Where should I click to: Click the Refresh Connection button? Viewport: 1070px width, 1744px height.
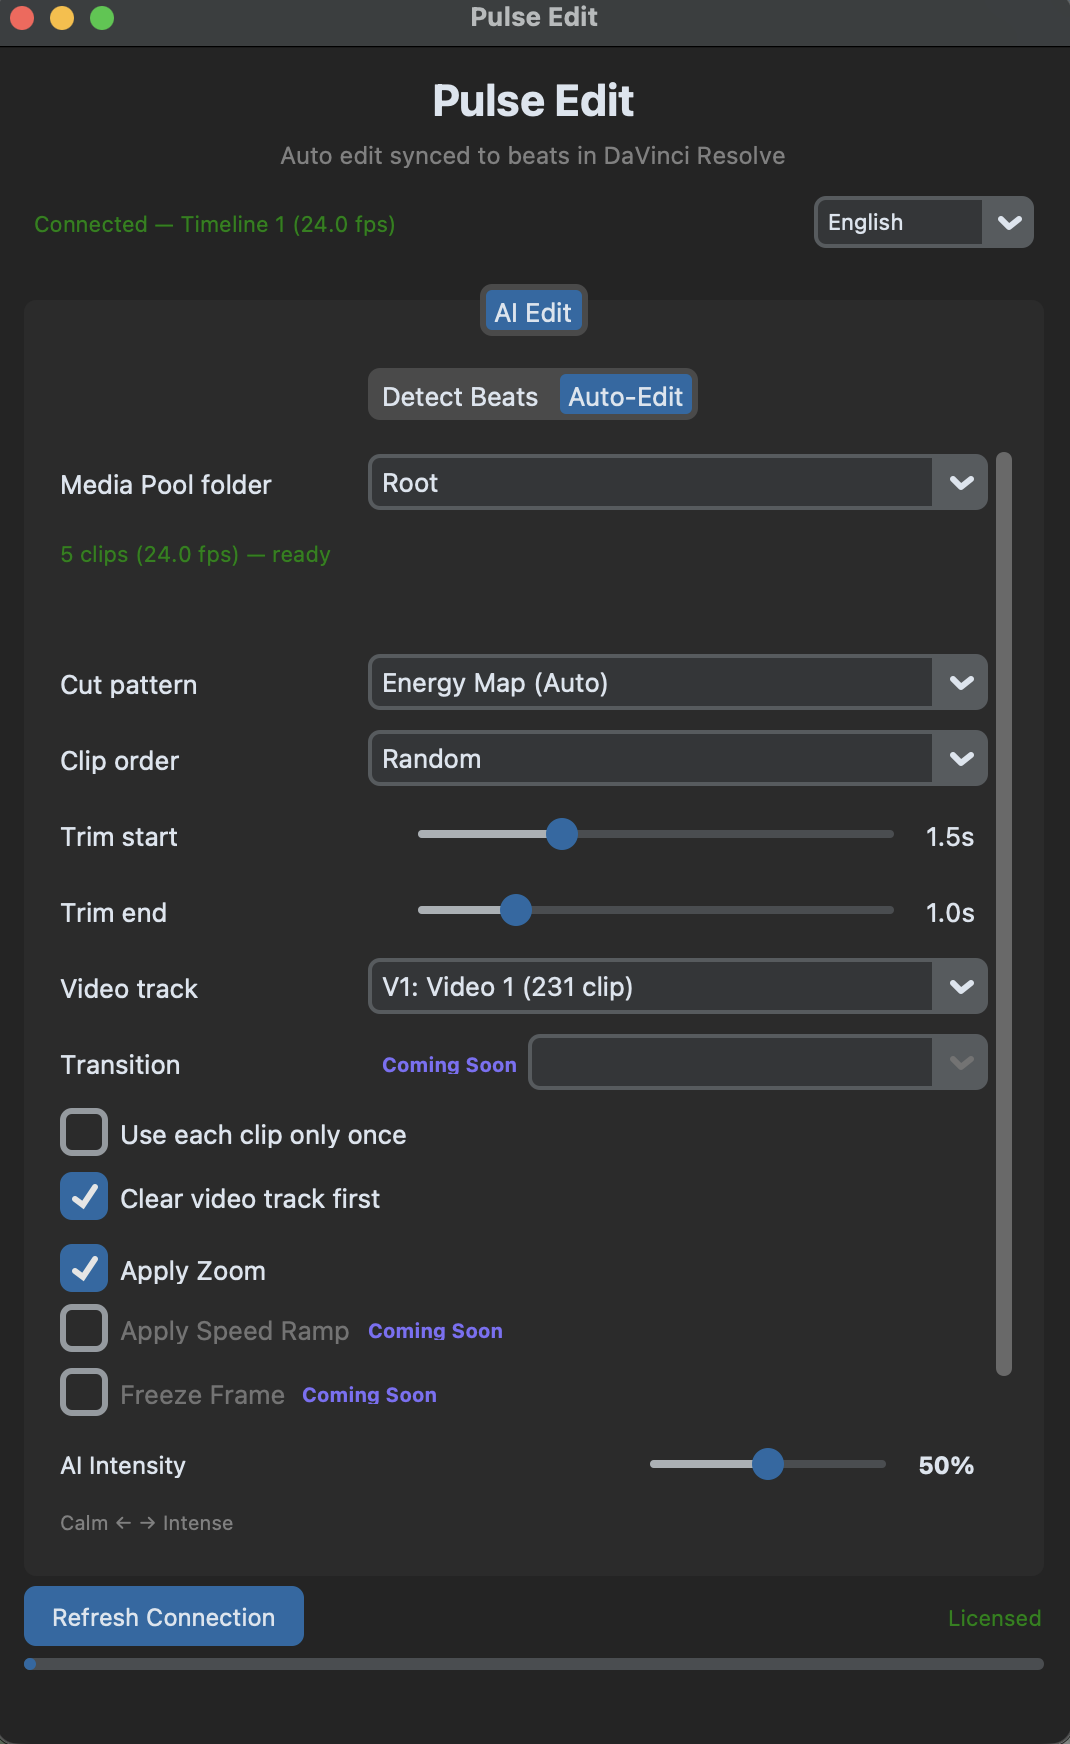point(164,1617)
